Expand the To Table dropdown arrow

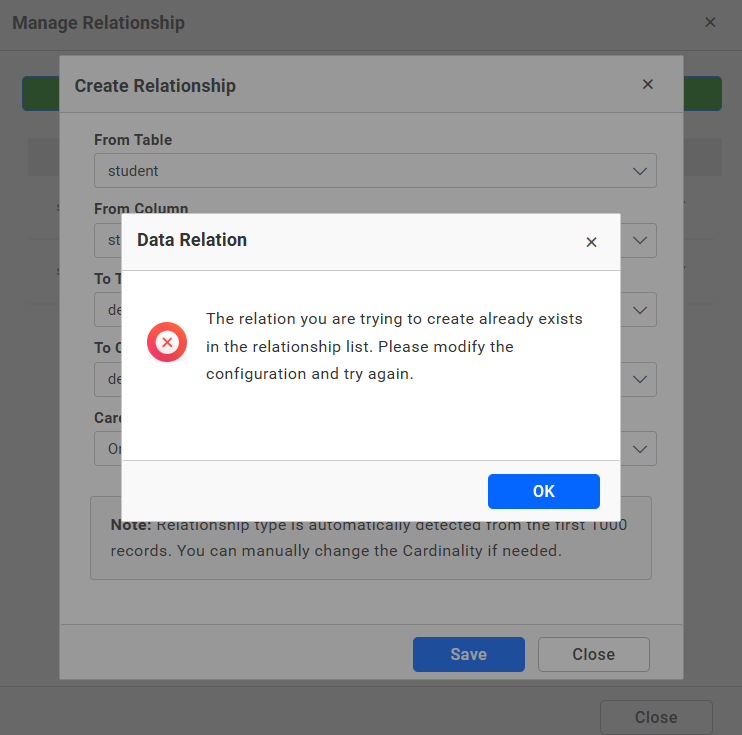click(x=640, y=310)
